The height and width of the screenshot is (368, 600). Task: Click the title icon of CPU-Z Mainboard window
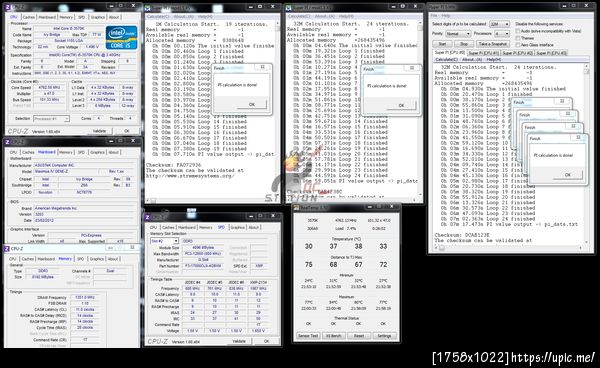point(8,142)
